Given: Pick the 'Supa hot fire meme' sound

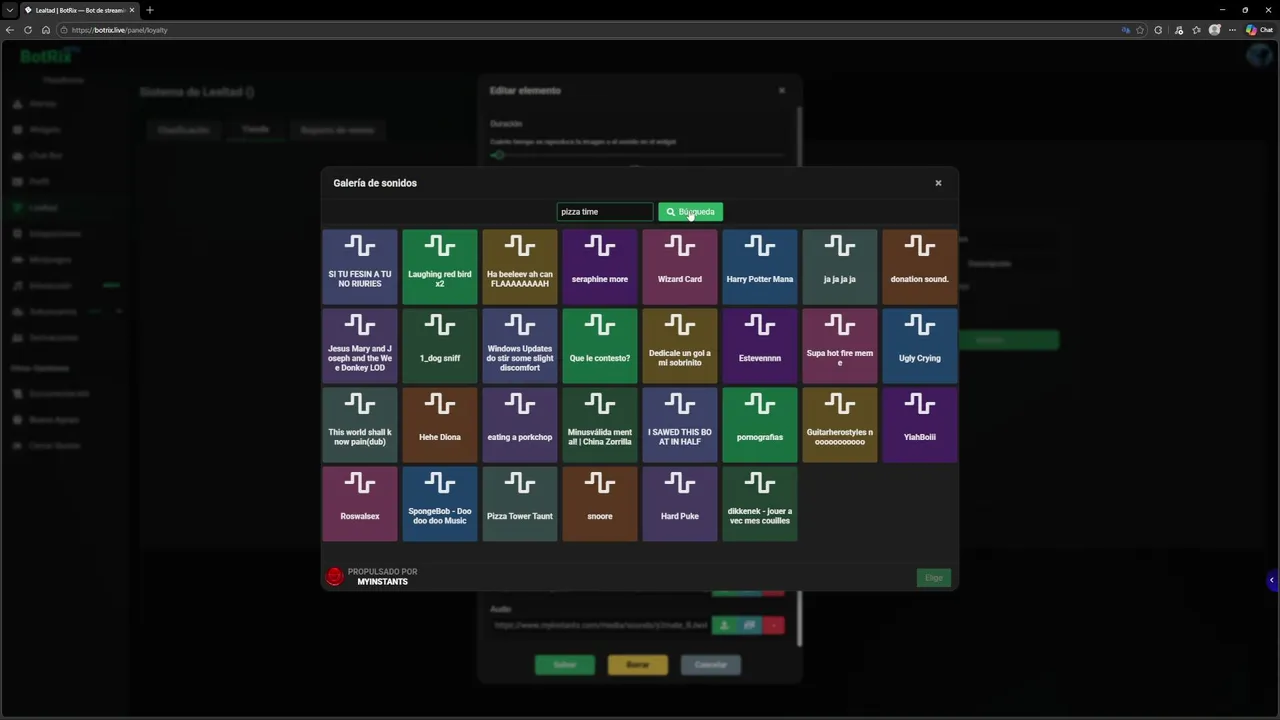Looking at the screenshot, I should [x=840, y=345].
